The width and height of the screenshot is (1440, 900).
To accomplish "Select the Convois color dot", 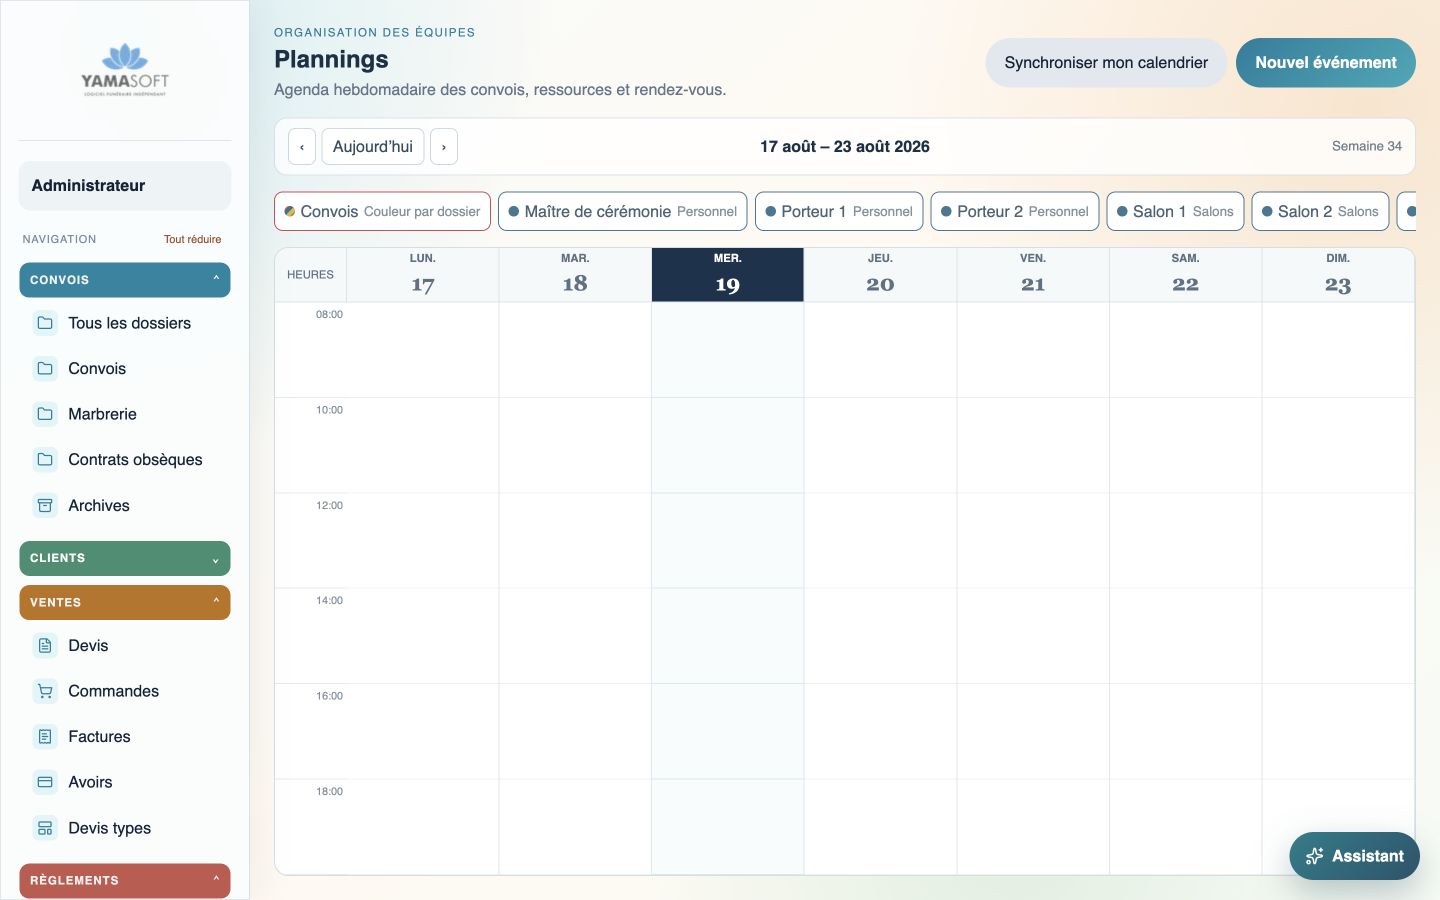I will click(290, 211).
